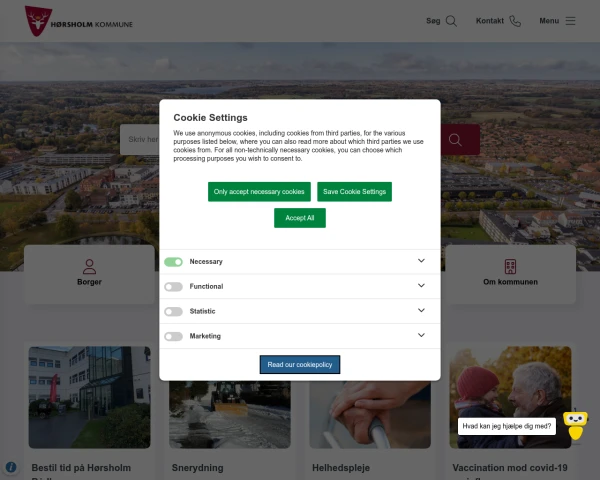600x480 pixels.
Task: Click the Functional category label
Action: (x=206, y=287)
